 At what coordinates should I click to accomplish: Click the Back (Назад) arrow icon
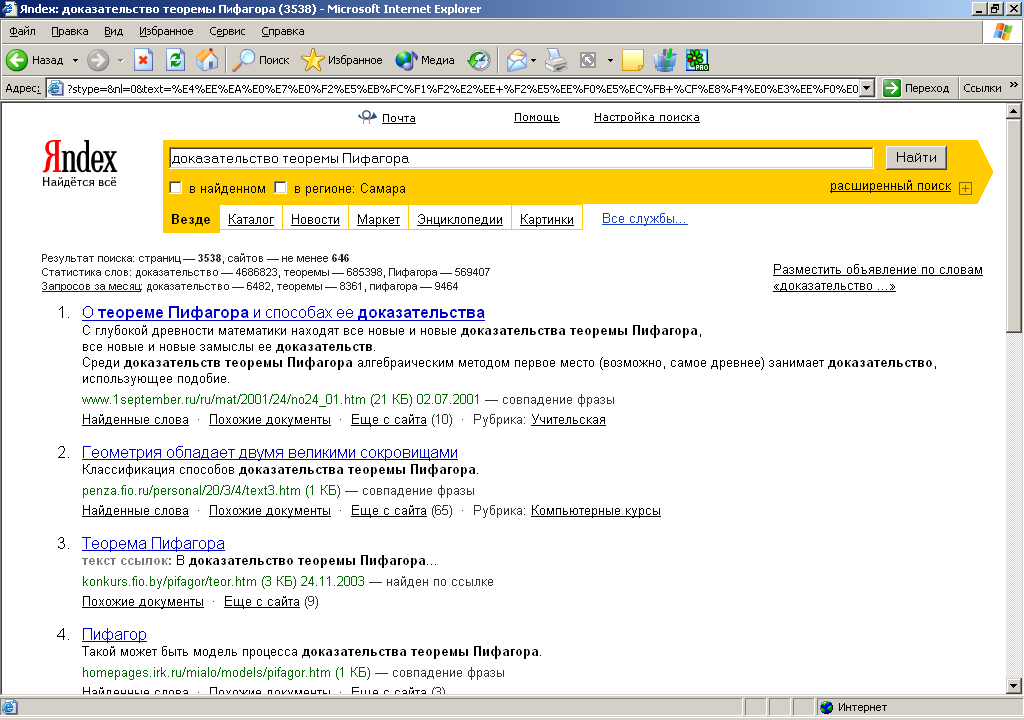tap(16, 60)
